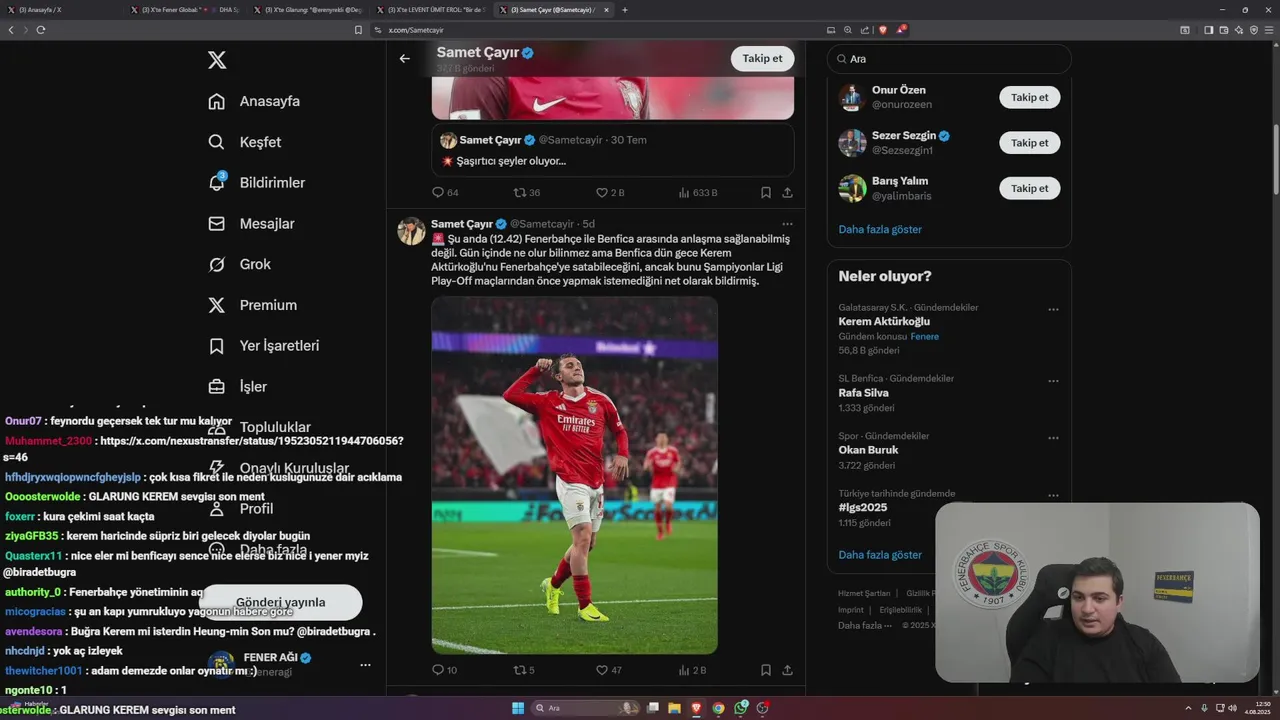Screen dimensions: 1280x720
Task: Follow Sezer Sezgin
Action: [x=1029, y=143]
